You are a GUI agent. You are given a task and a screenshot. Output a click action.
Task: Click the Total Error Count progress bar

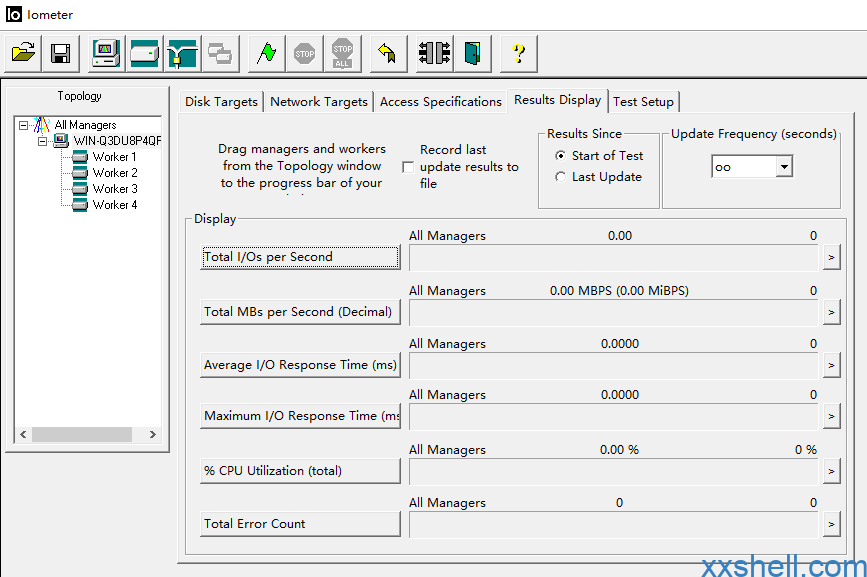613,525
